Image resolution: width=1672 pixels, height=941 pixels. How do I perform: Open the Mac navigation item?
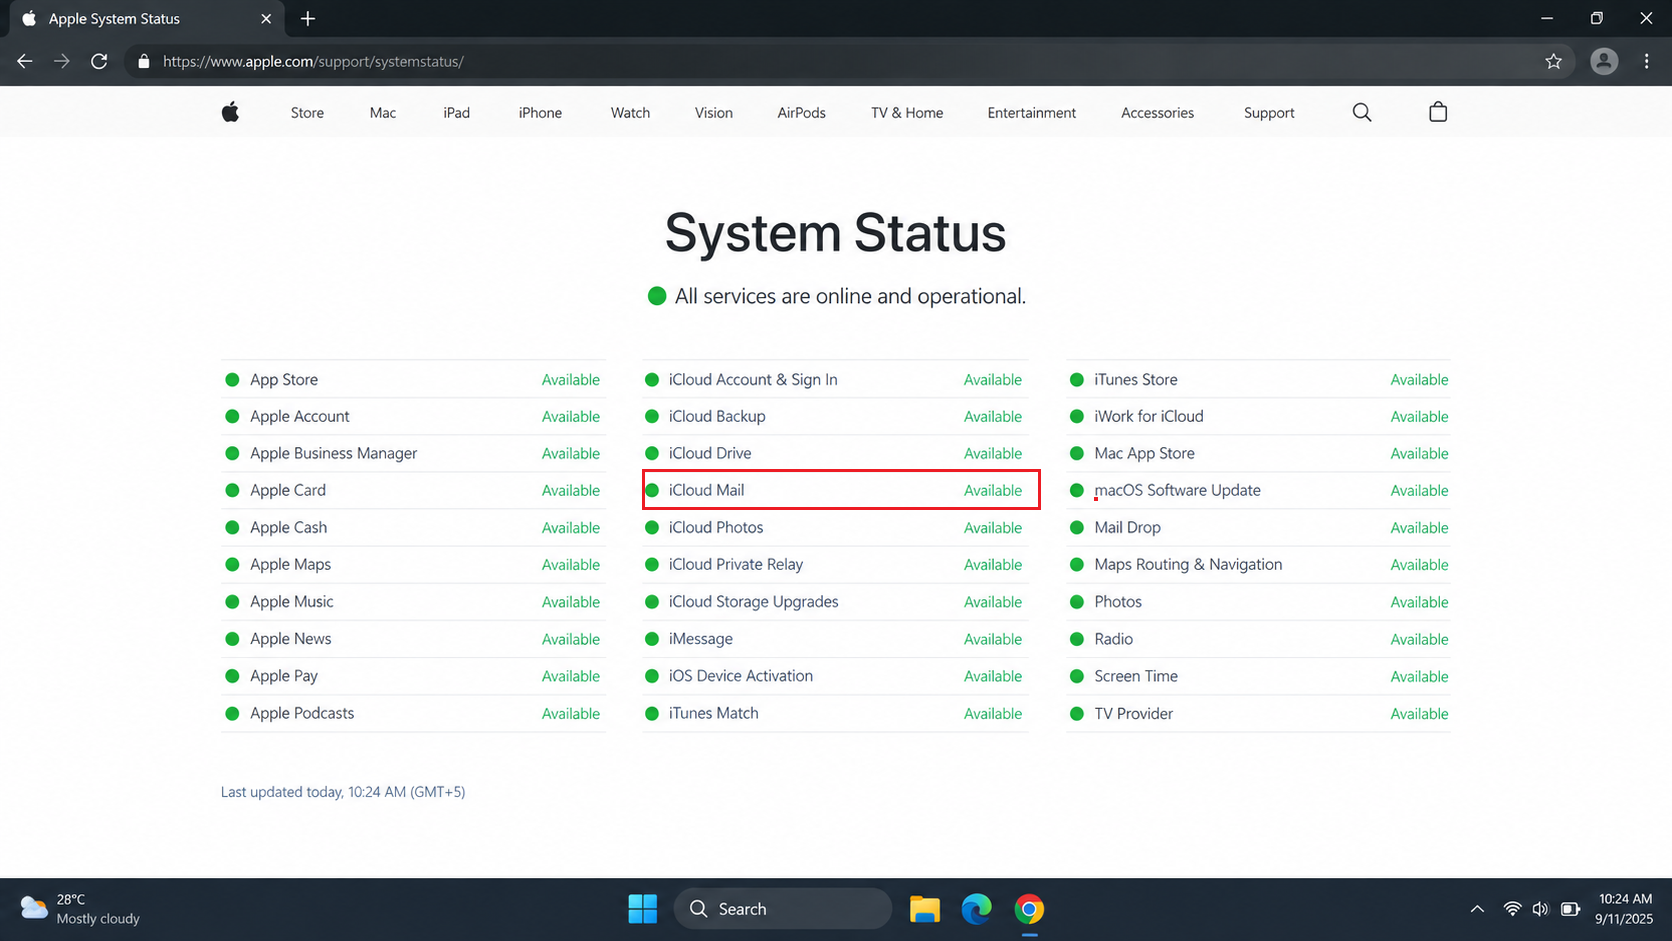point(383,113)
